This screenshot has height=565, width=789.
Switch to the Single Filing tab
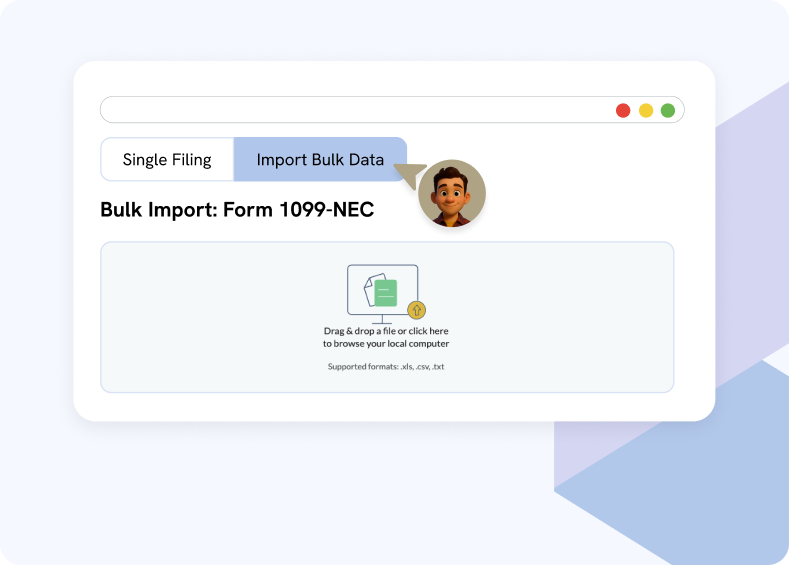tap(167, 160)
